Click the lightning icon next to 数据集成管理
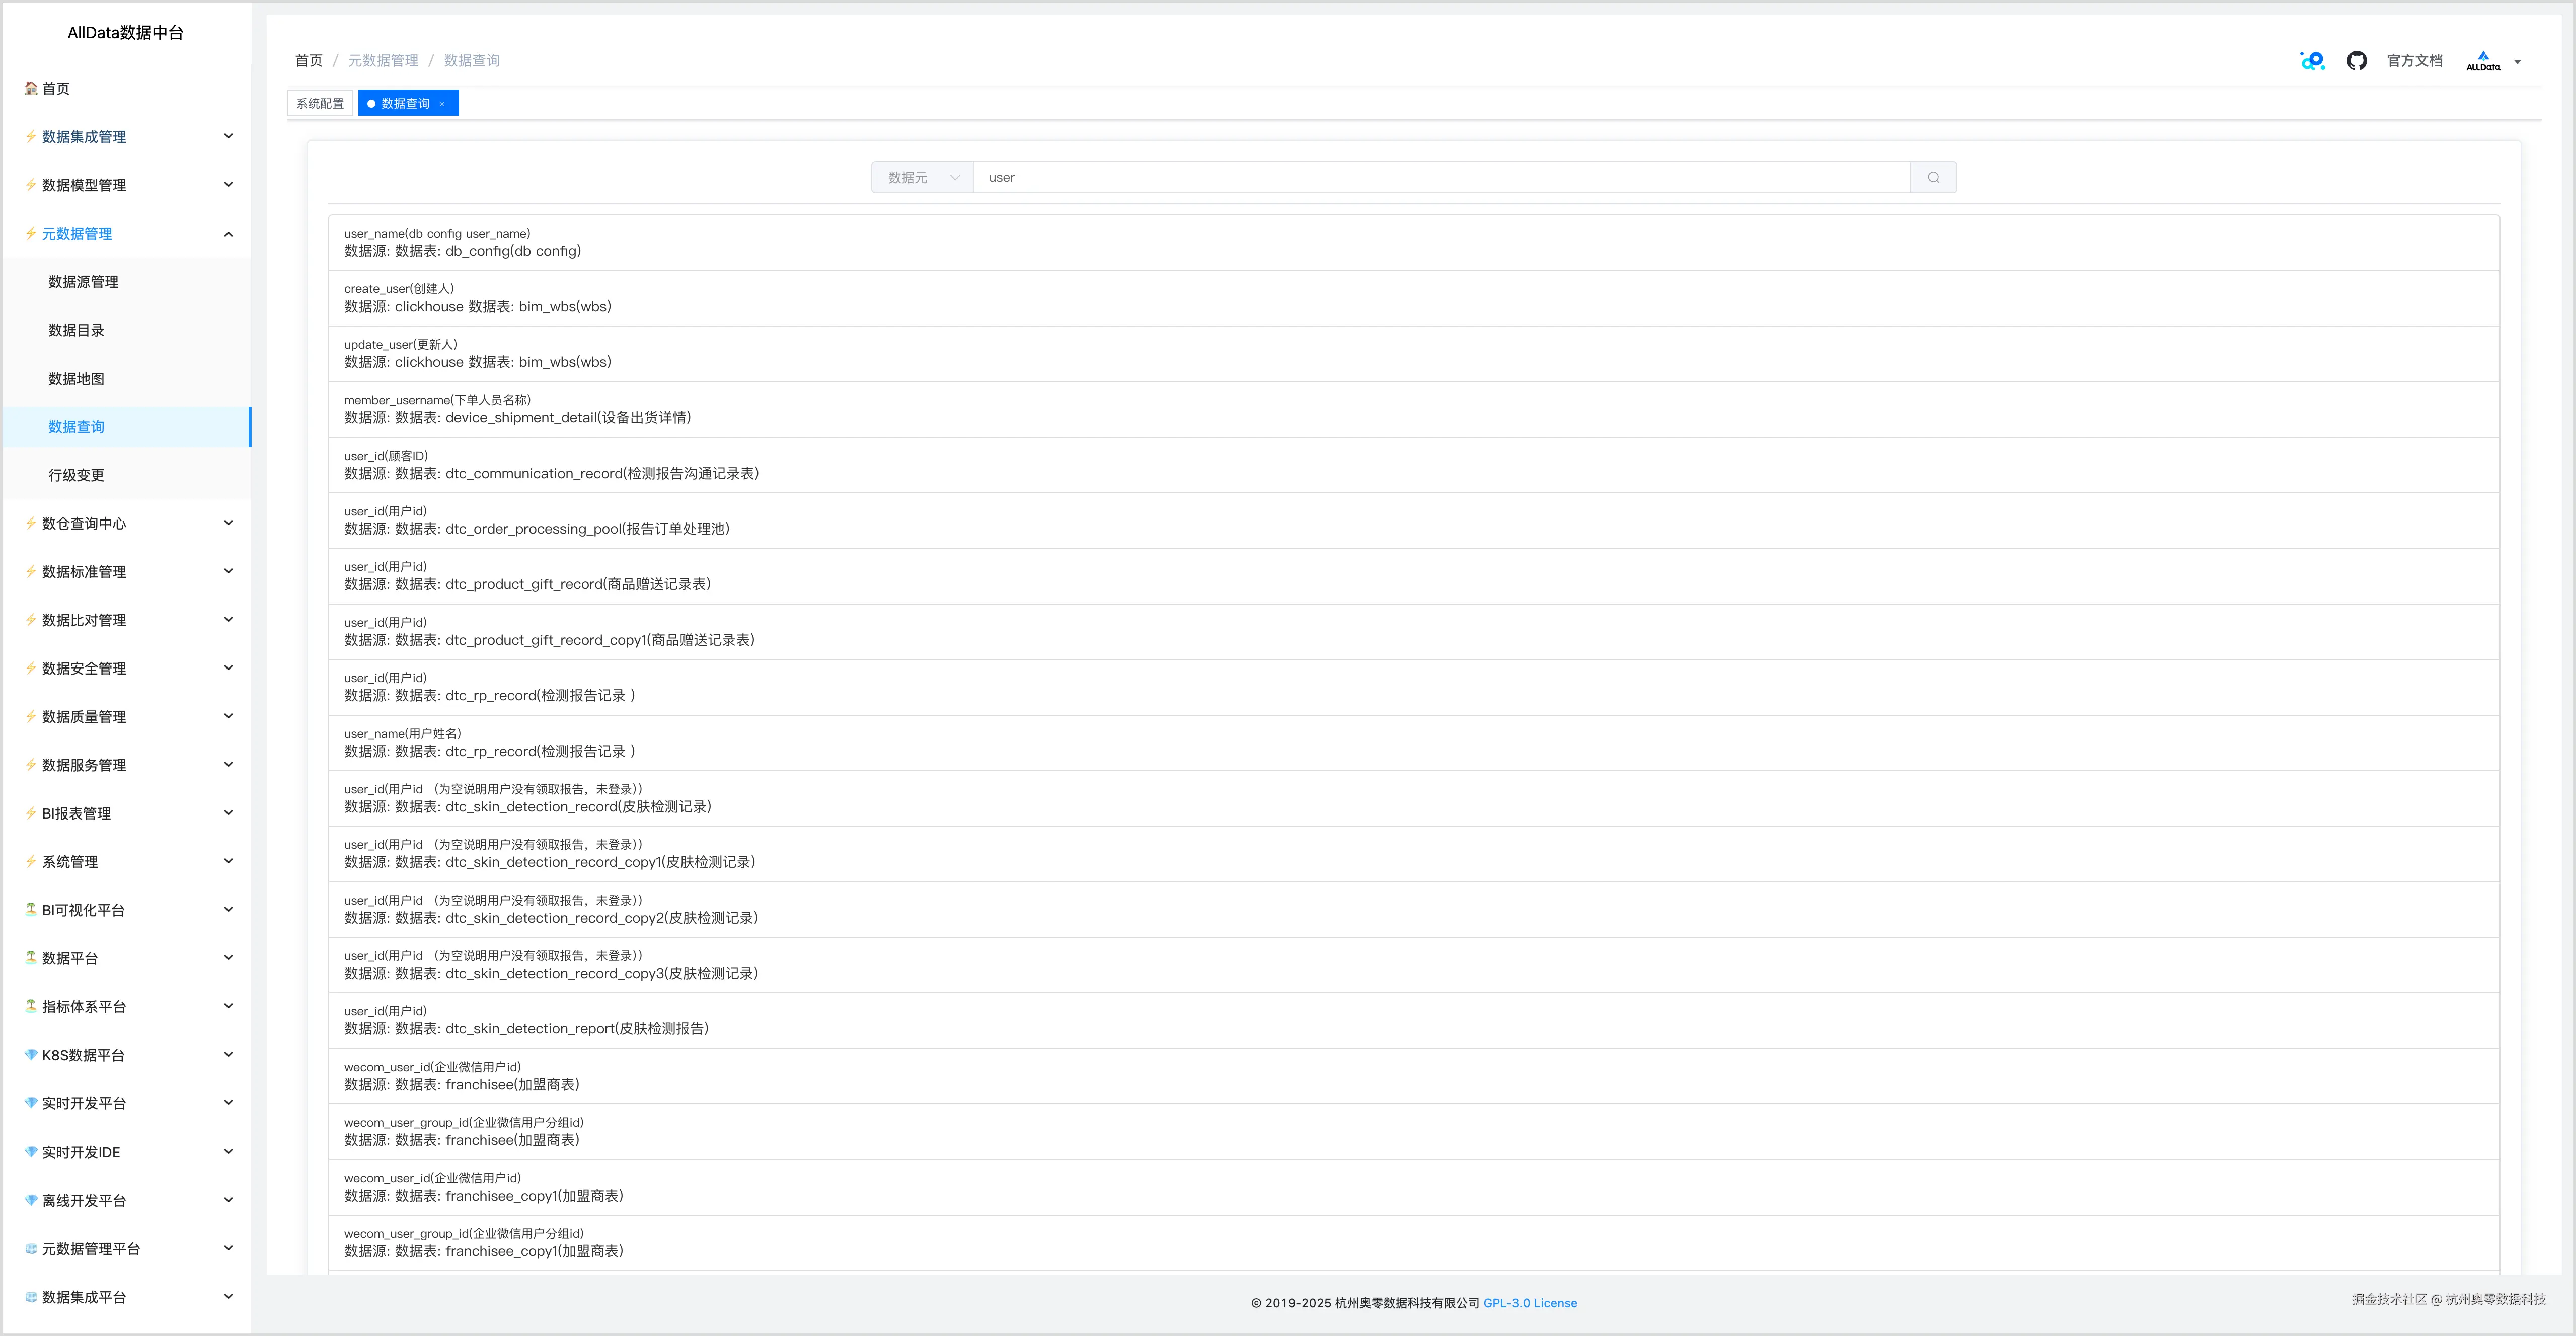The image size is (2576, 1336). click(x=31, y=137)
